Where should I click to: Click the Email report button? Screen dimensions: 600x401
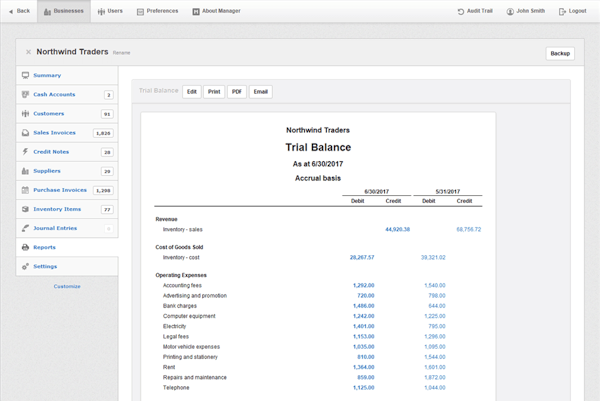click(x=260, y=92)
